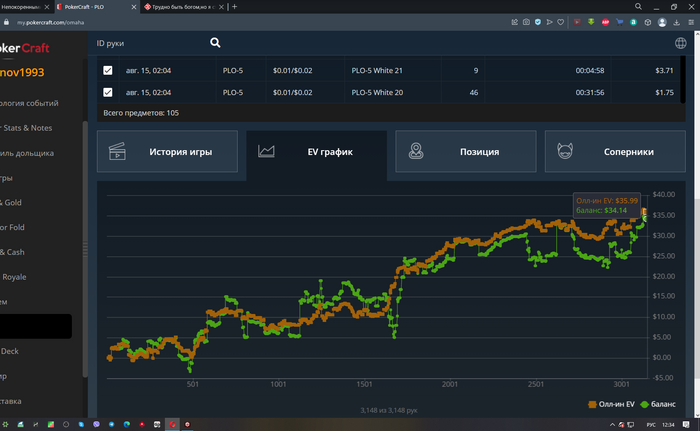Viewport: 700px width, 431px height.
Task: Open the language globe icon
Action: [680, 43]
